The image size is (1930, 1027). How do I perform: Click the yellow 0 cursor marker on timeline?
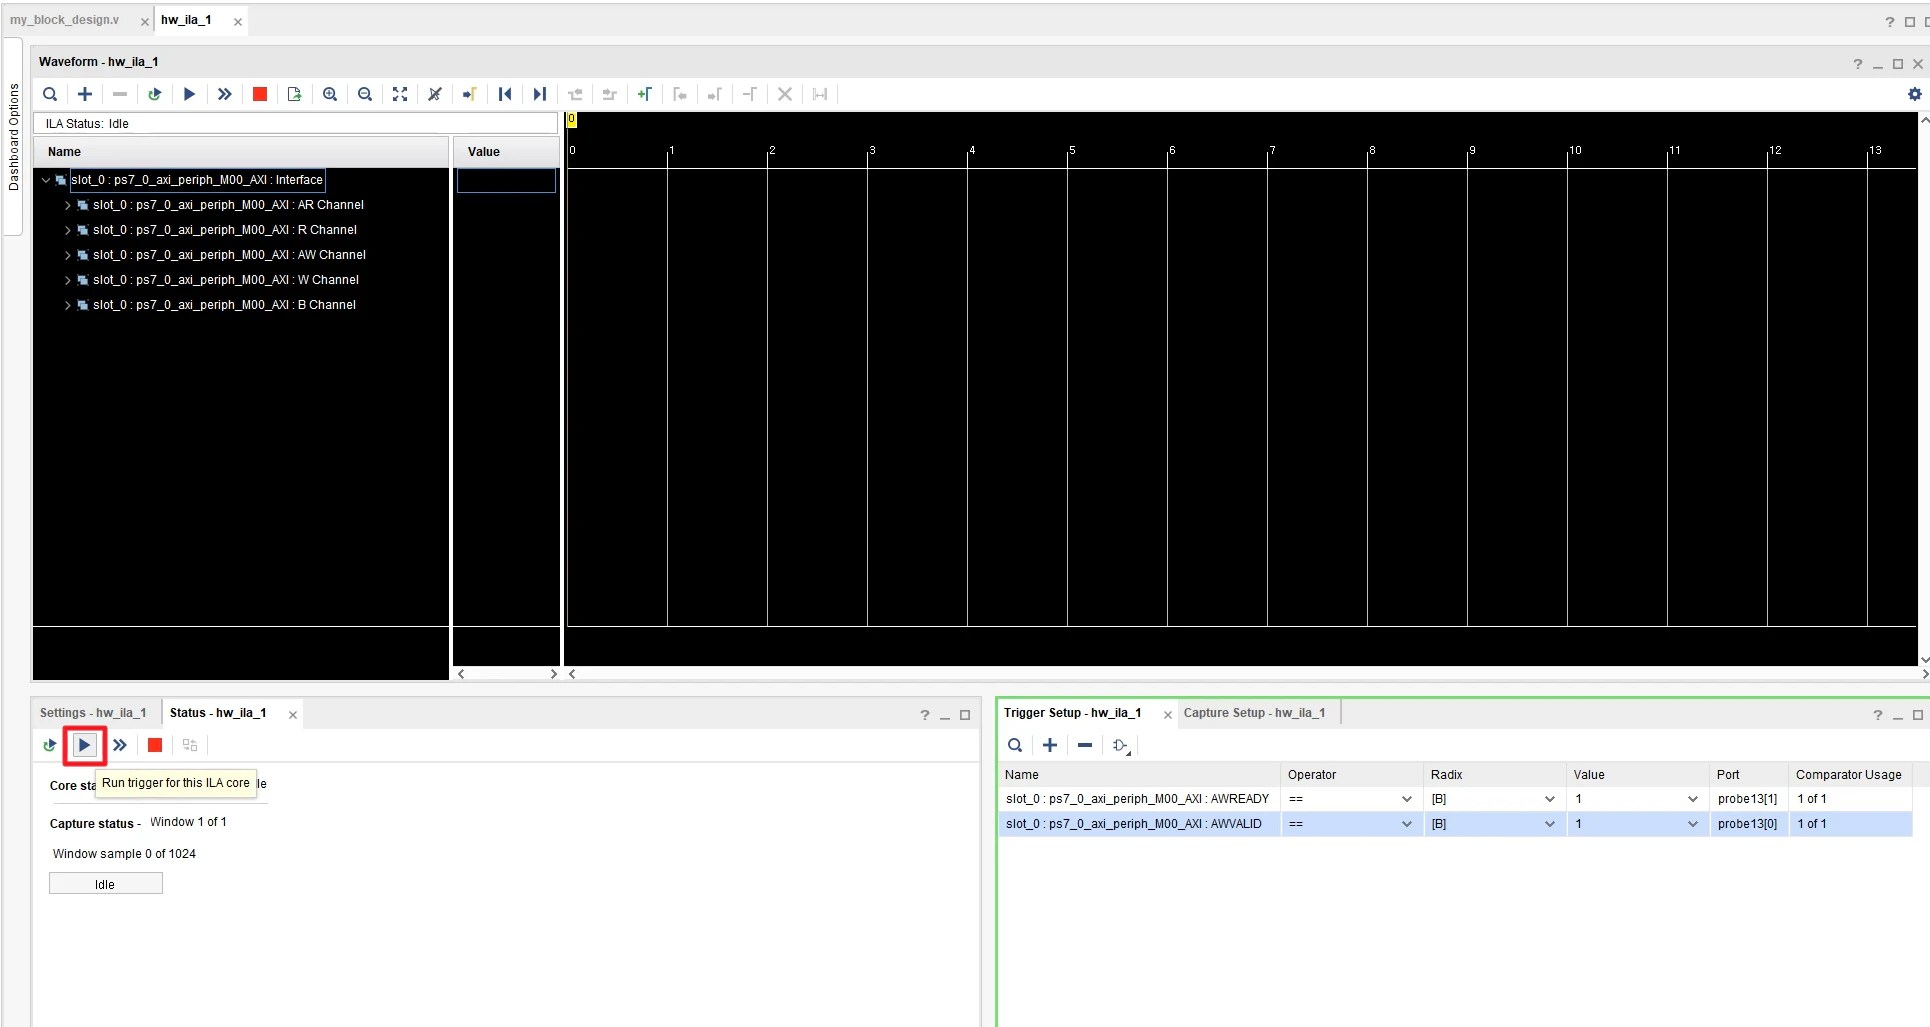(x=572, y=120)
